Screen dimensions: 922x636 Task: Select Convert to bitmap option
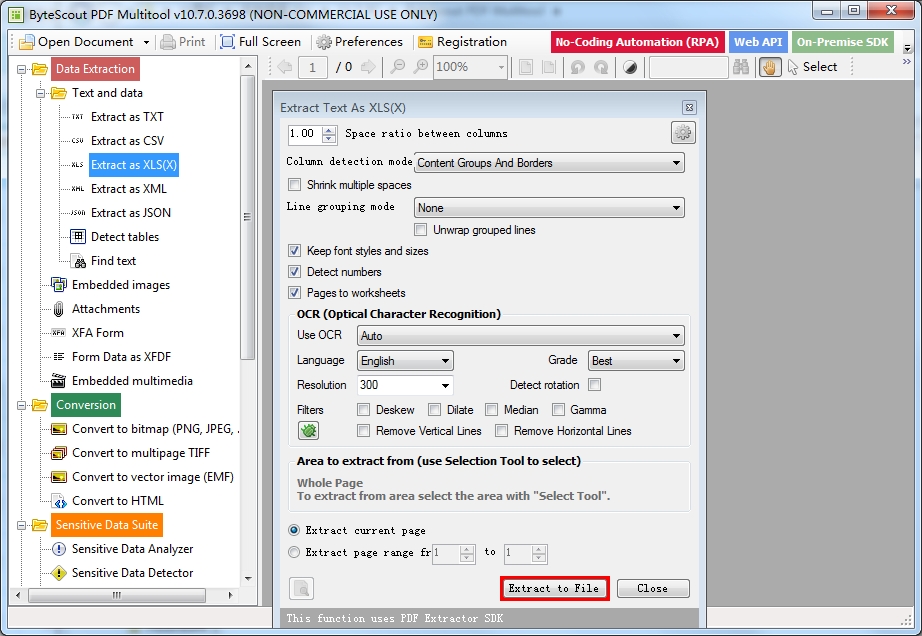(153, 429)
